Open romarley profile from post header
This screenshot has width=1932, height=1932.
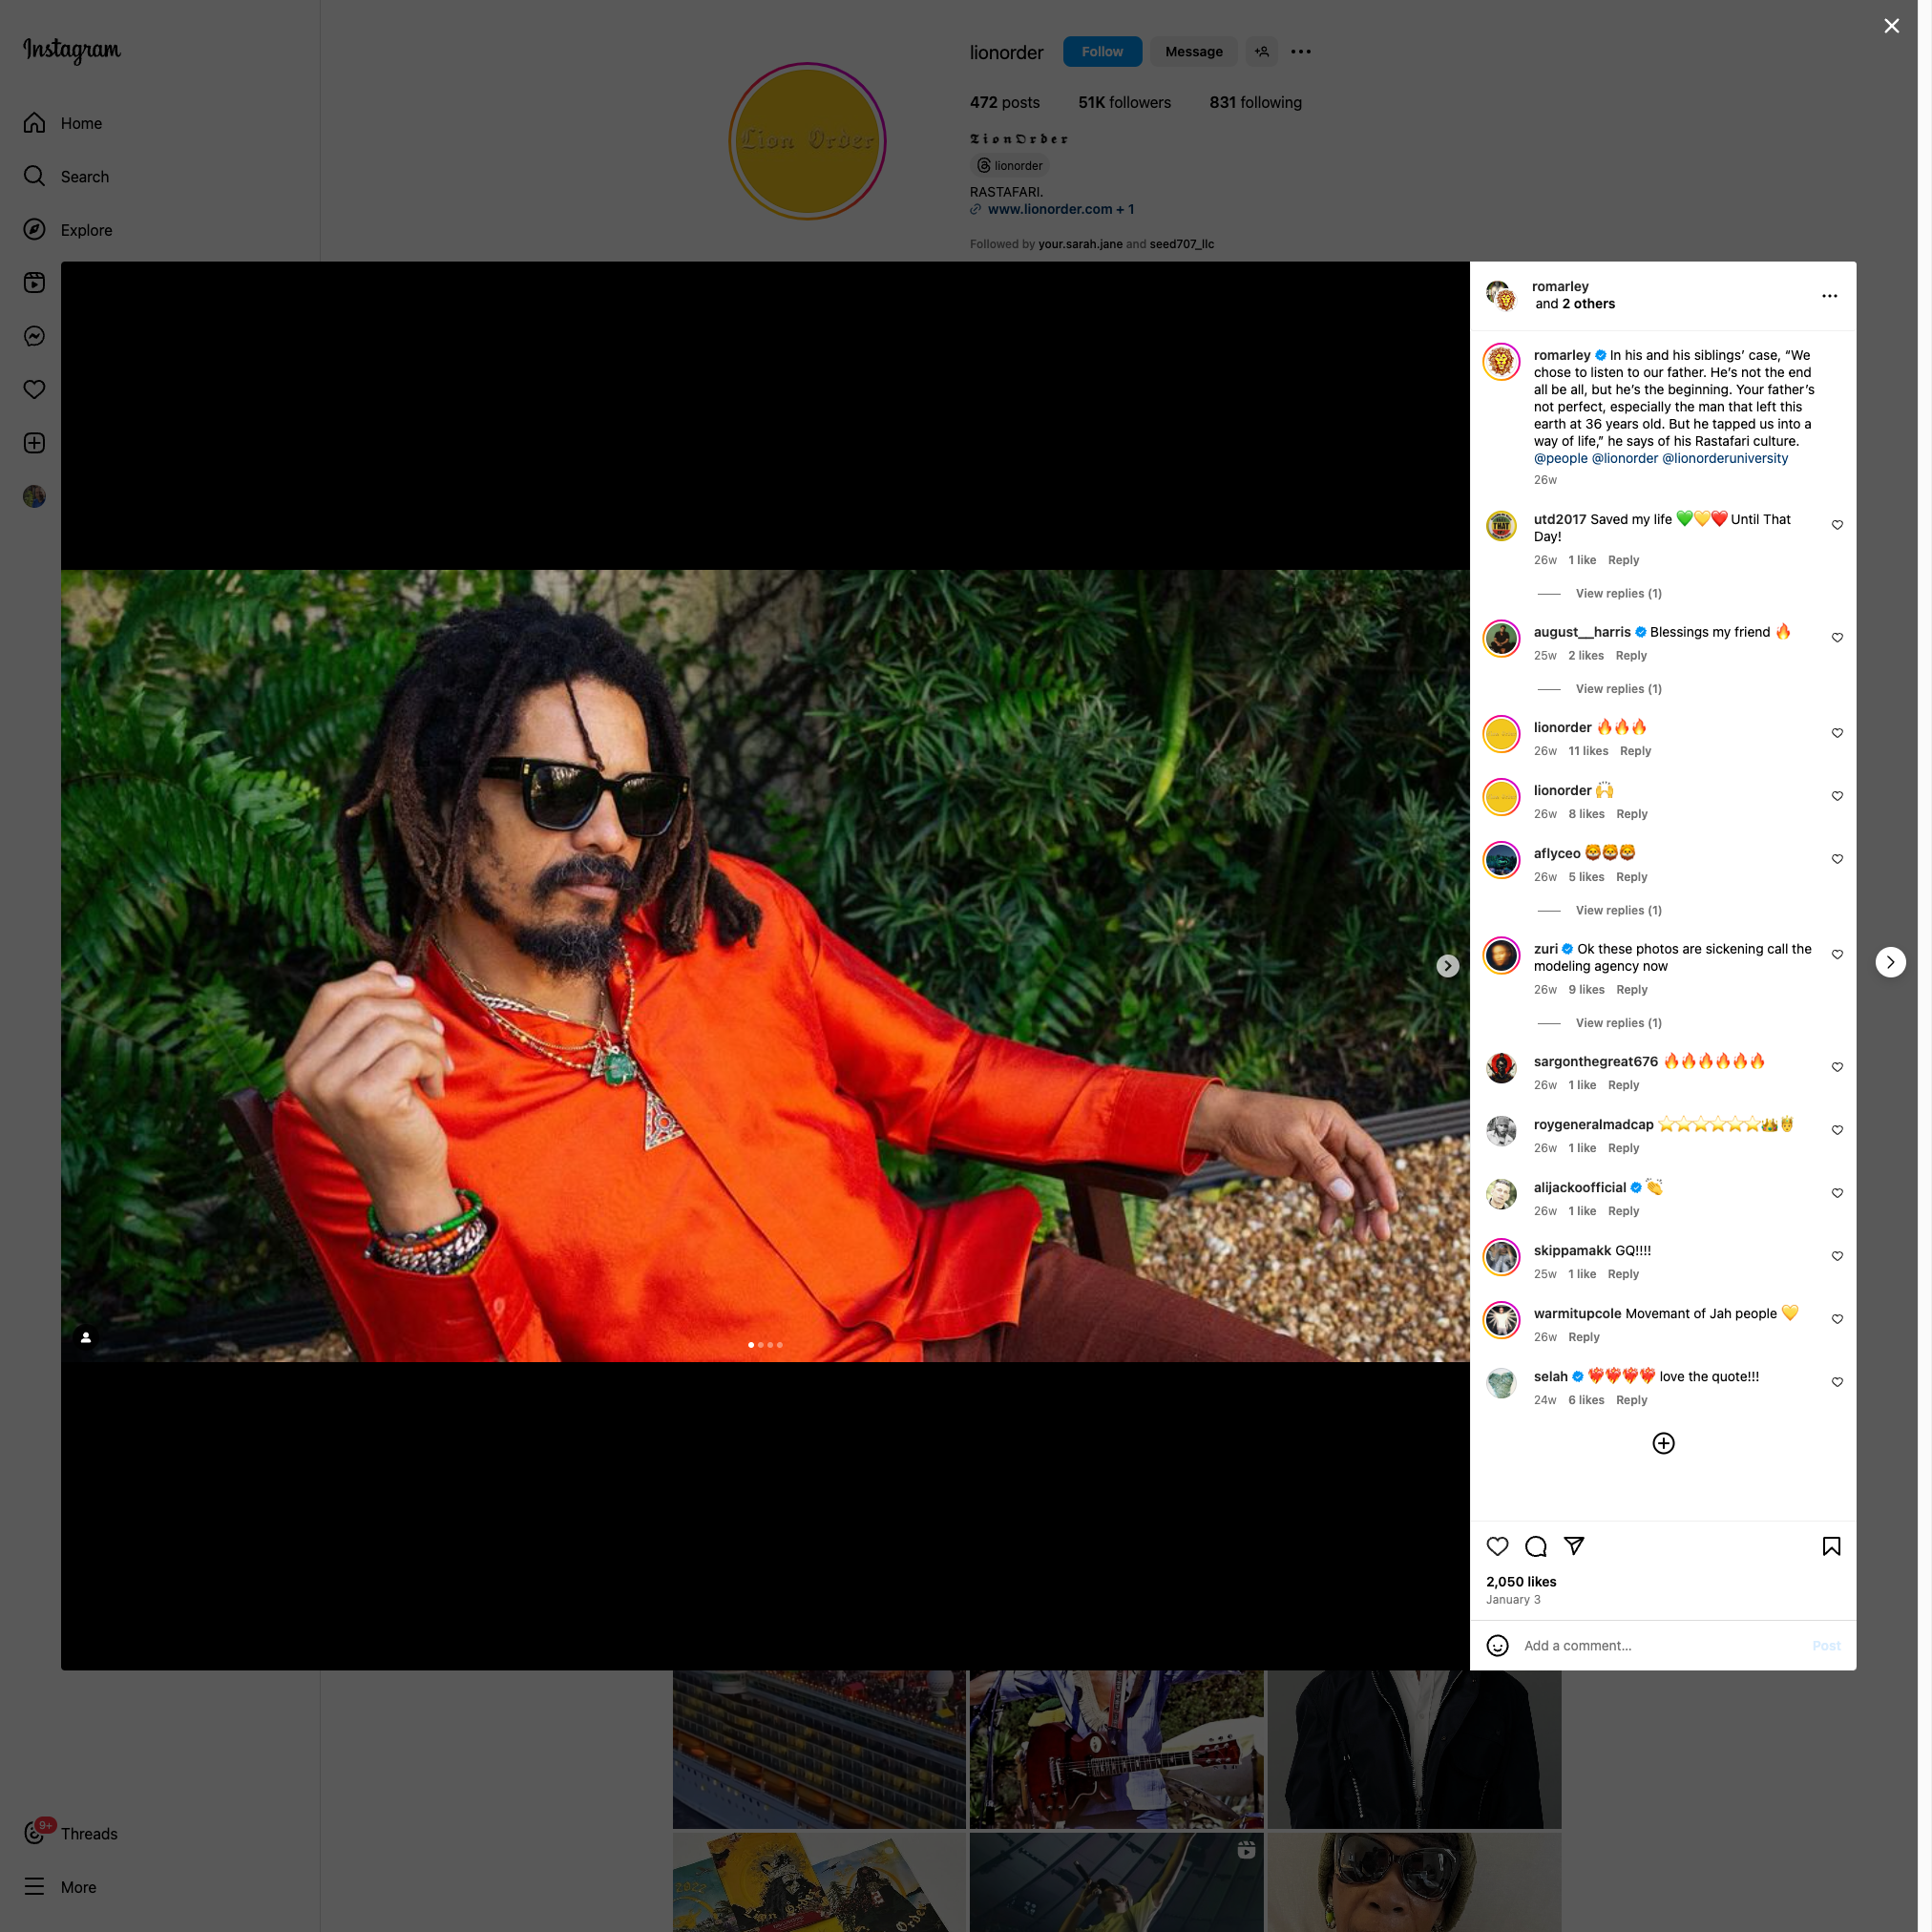(1559, 287)
